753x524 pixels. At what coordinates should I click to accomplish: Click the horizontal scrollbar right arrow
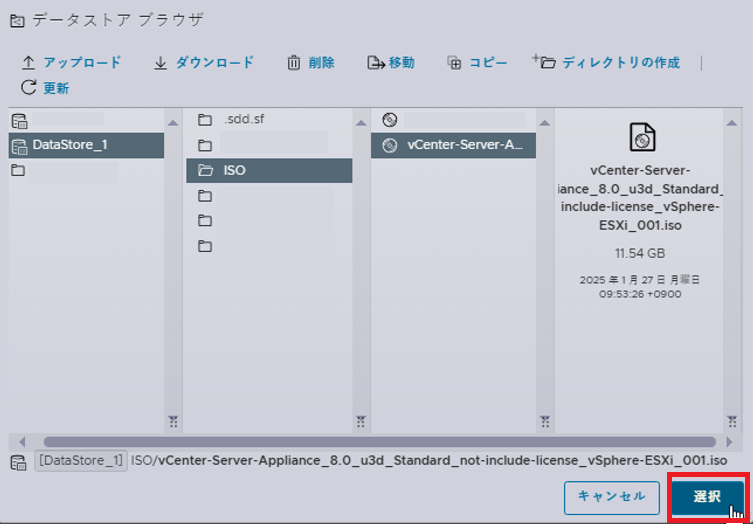point(730,441)
